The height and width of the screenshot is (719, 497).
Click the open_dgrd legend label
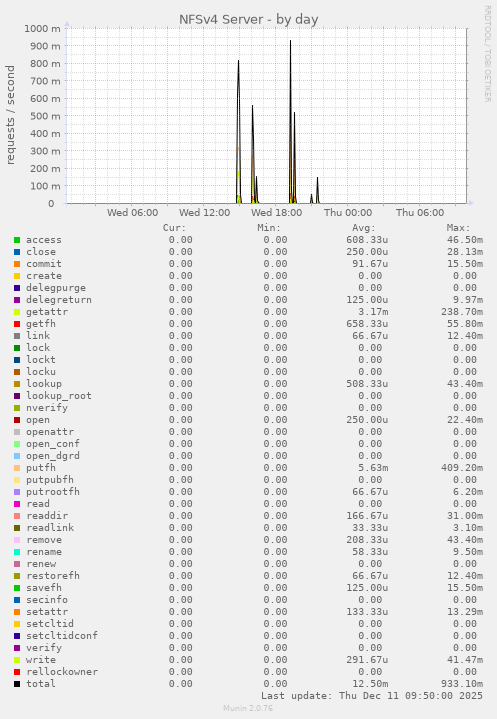coord(53,456)
